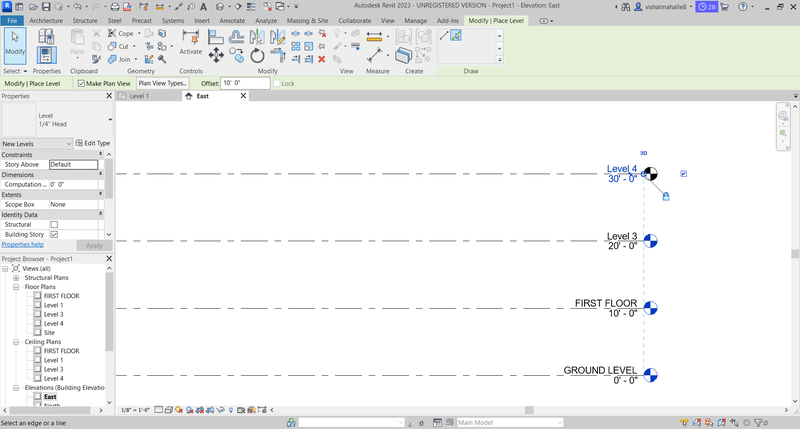This screenshot has height=429, width=800.
Task: Click the lock padlock icon near Level 4
Action: click(x=666, y=196)
